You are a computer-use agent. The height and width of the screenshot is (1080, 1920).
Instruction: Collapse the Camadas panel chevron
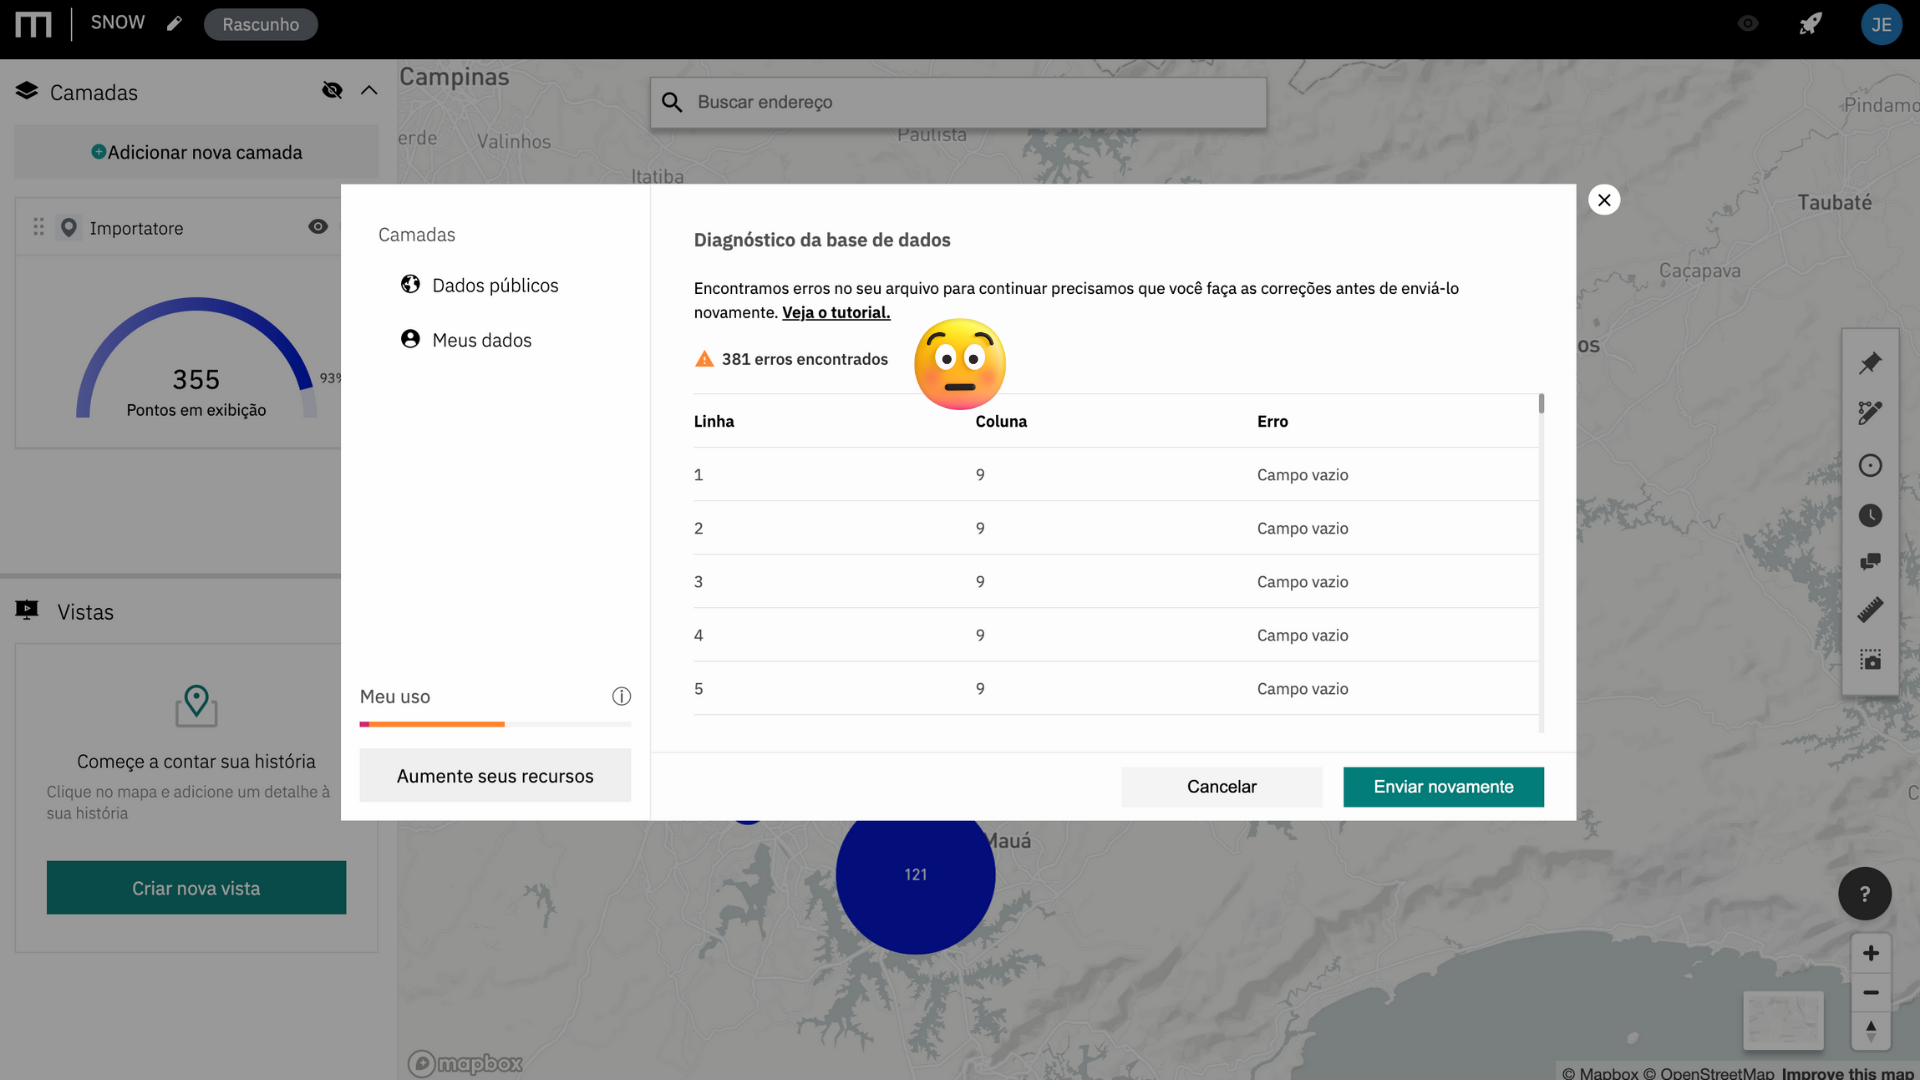pyautogui.click(x=369, y=91)
